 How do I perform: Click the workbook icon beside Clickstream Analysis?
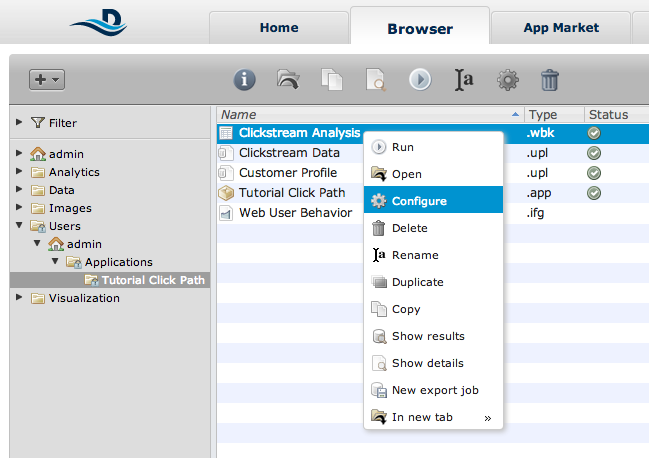tap(226, 133)
